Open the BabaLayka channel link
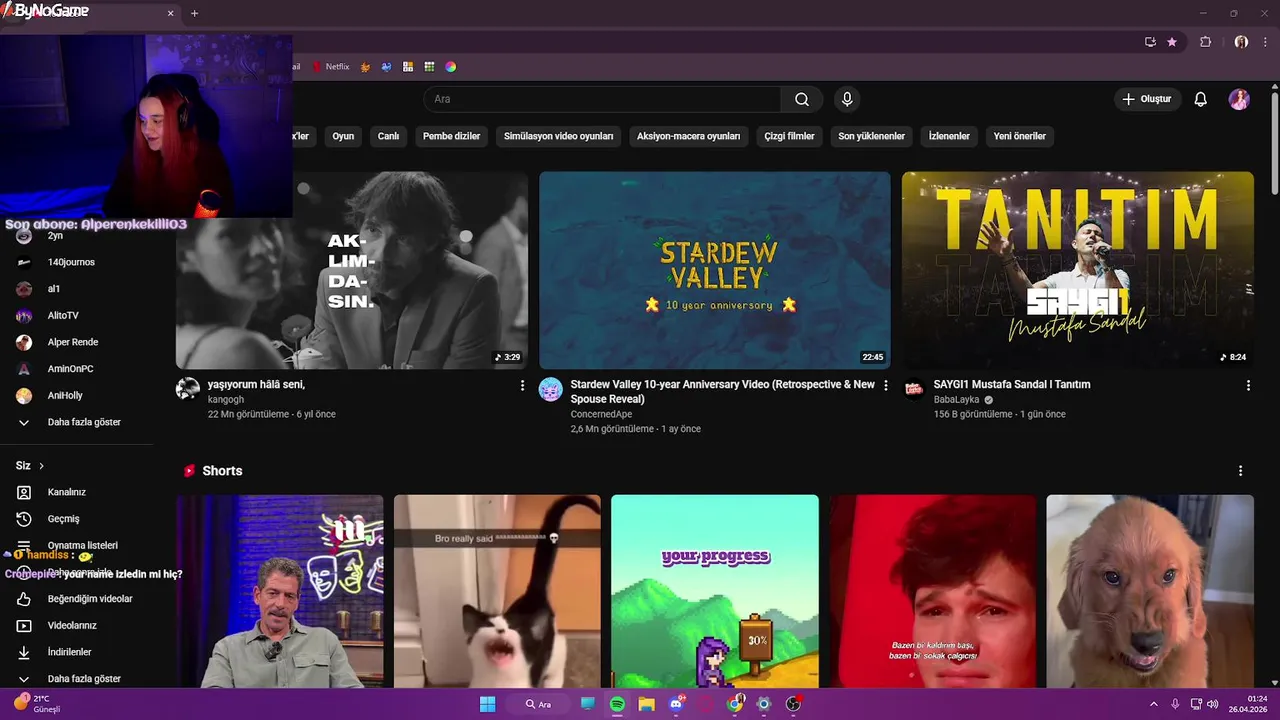This screenshot has width=1280, height=720. tap(956, 399)
